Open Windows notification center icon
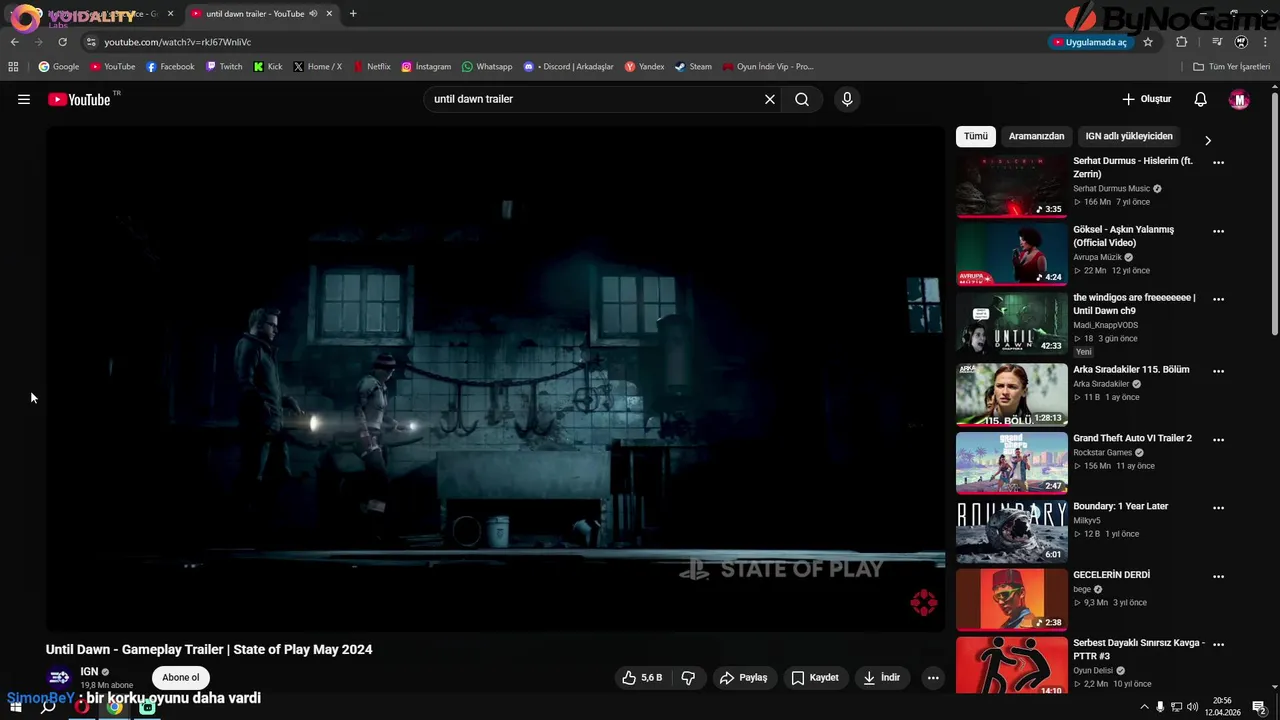Viewport: 1280px width, 720px height. tap(1260, 707)
